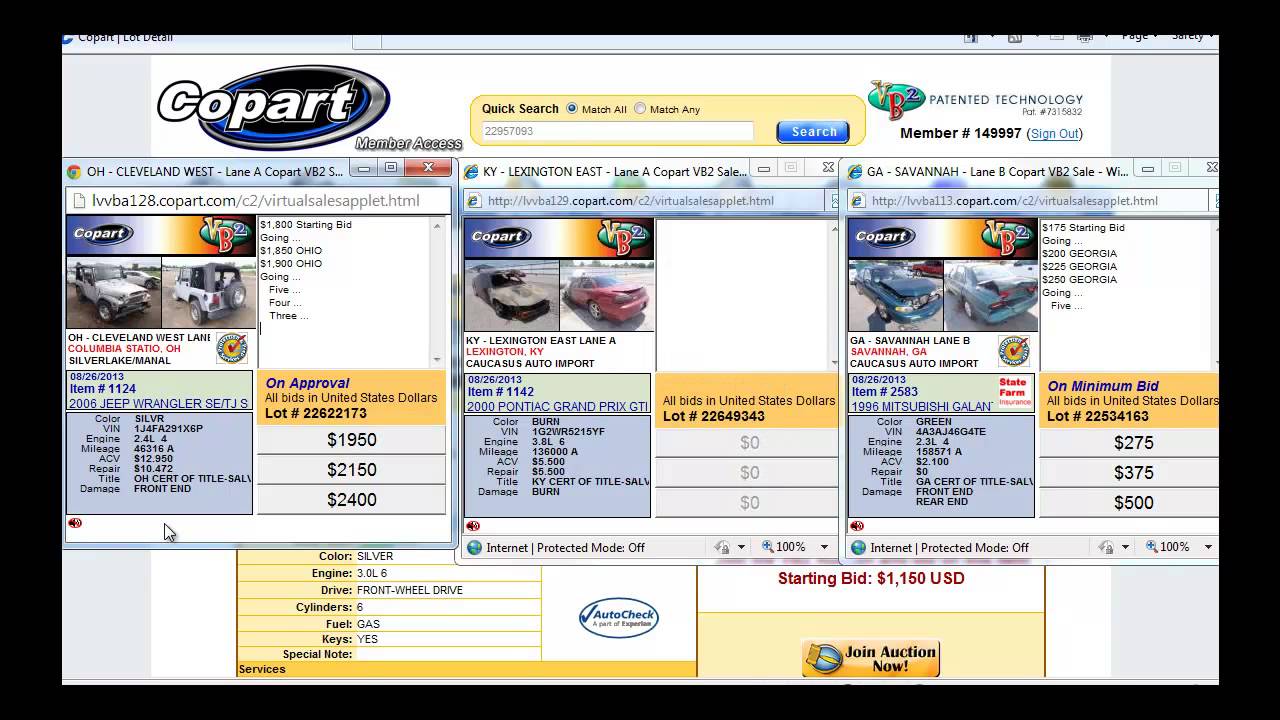Open burned Pontiac front photo
This screenshot has height=720, width=1280.
(511, 296)
